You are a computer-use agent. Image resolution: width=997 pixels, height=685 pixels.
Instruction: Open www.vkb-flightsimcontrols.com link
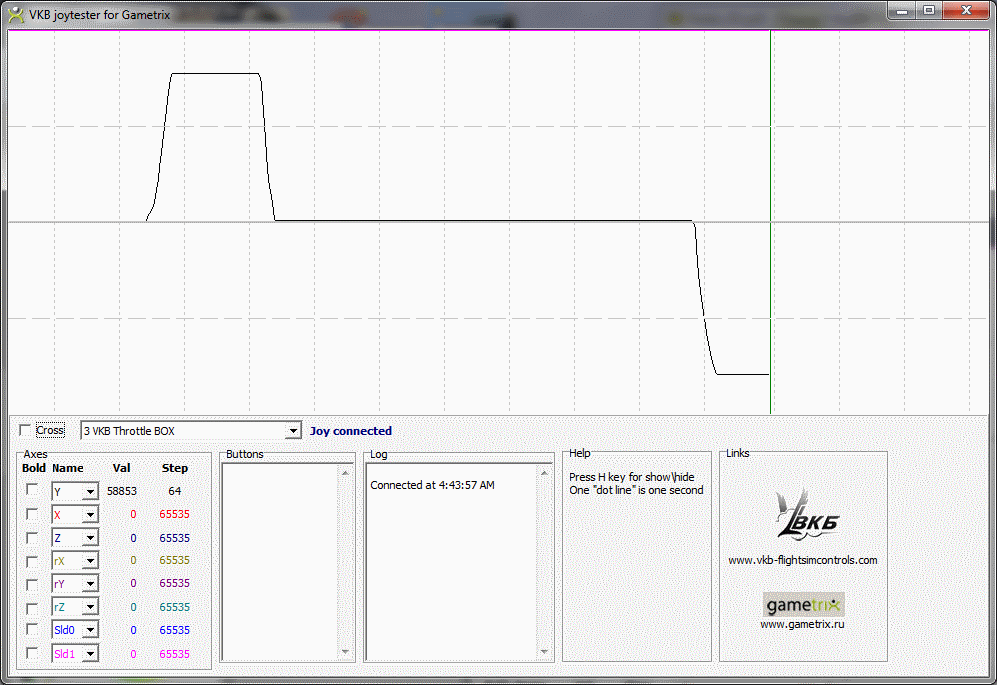click(x=802, y=560)
